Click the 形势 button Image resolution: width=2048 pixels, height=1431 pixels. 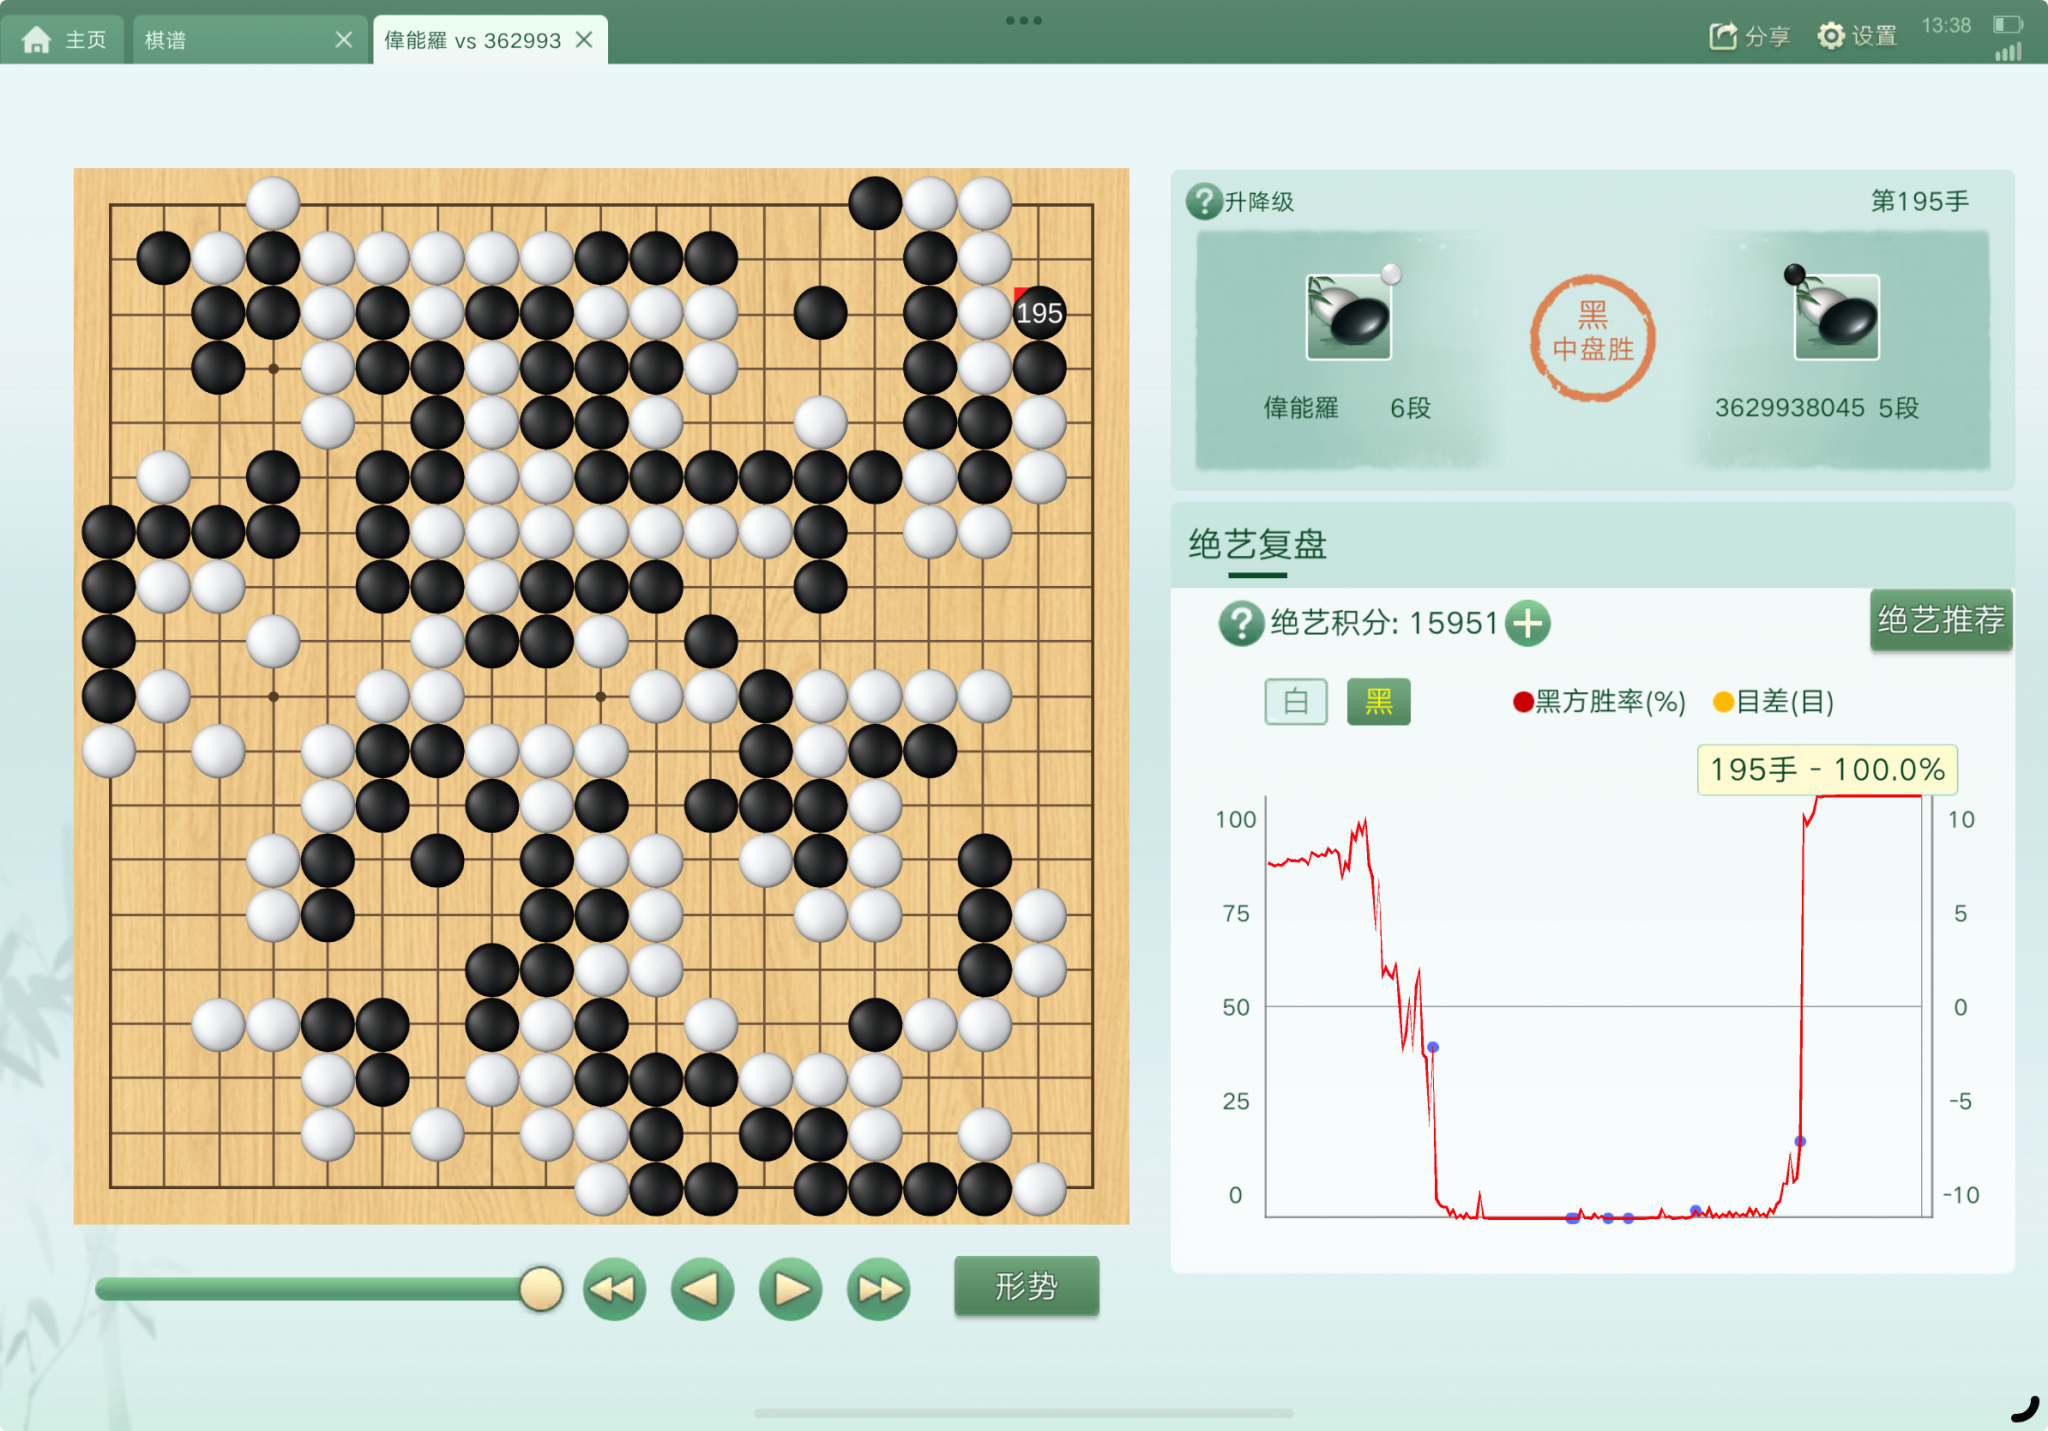point(1026,1286)
